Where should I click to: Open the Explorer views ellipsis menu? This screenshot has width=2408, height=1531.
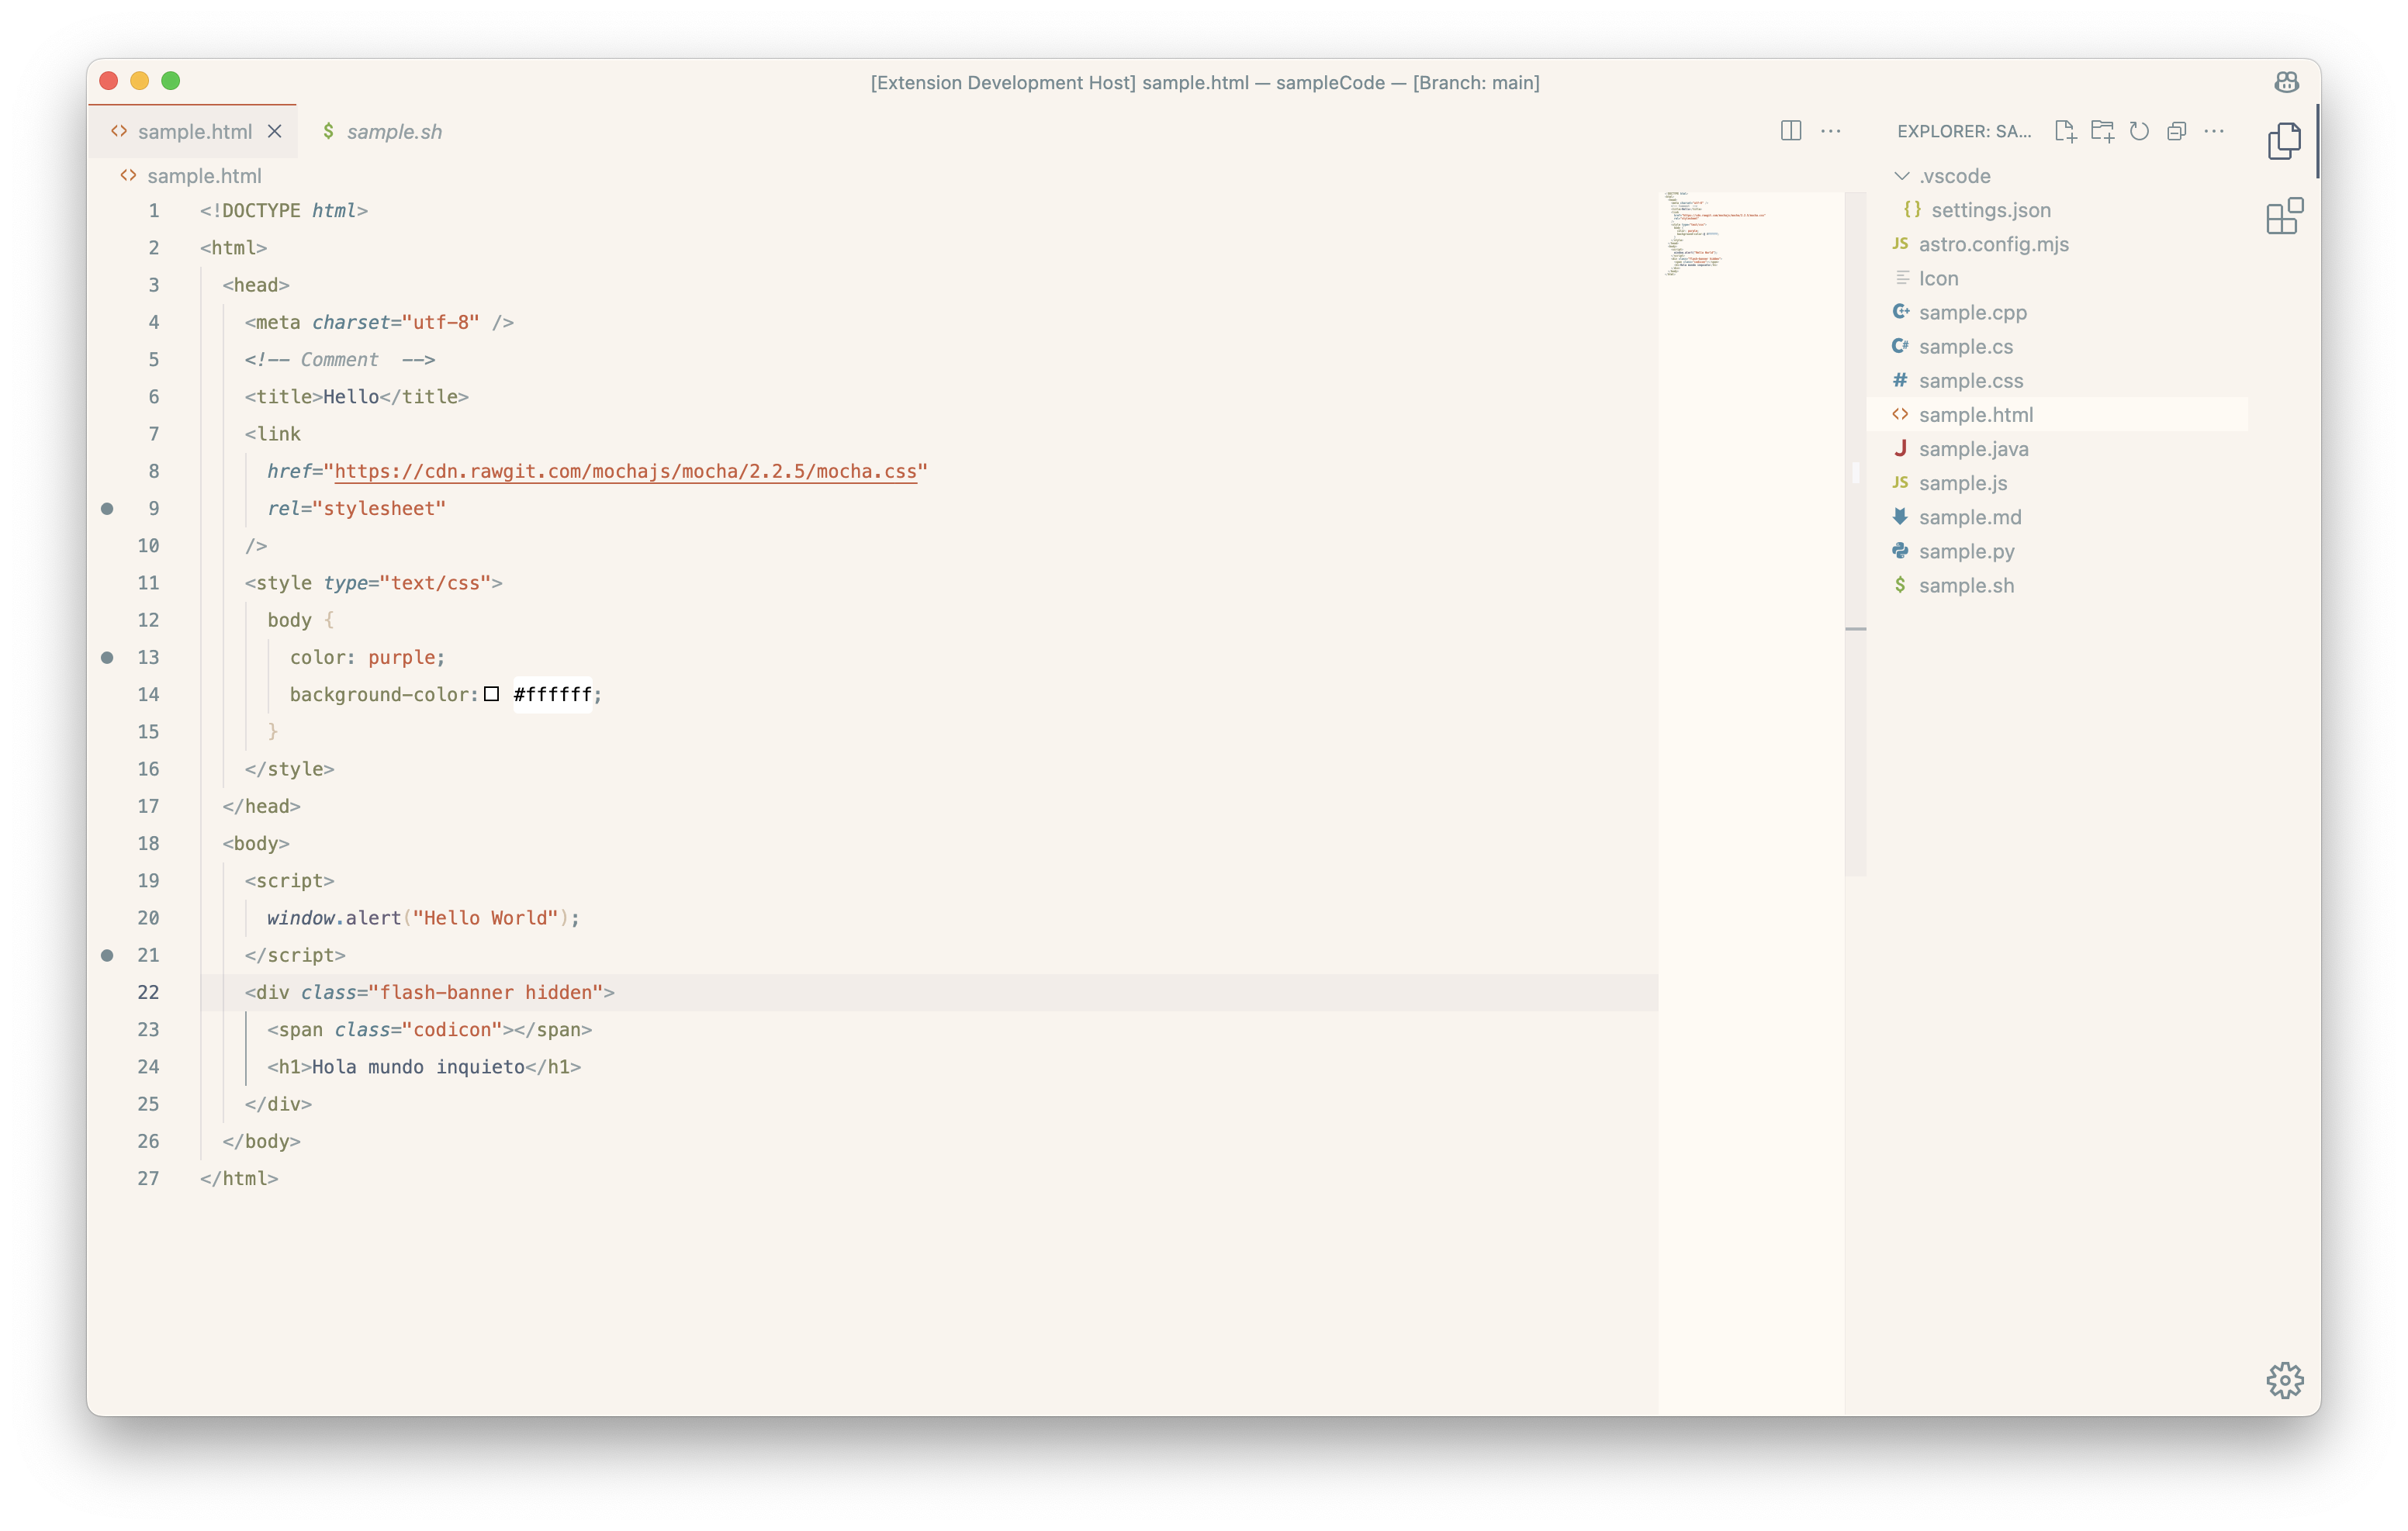pyautogui.click(x=2214, y=131)
